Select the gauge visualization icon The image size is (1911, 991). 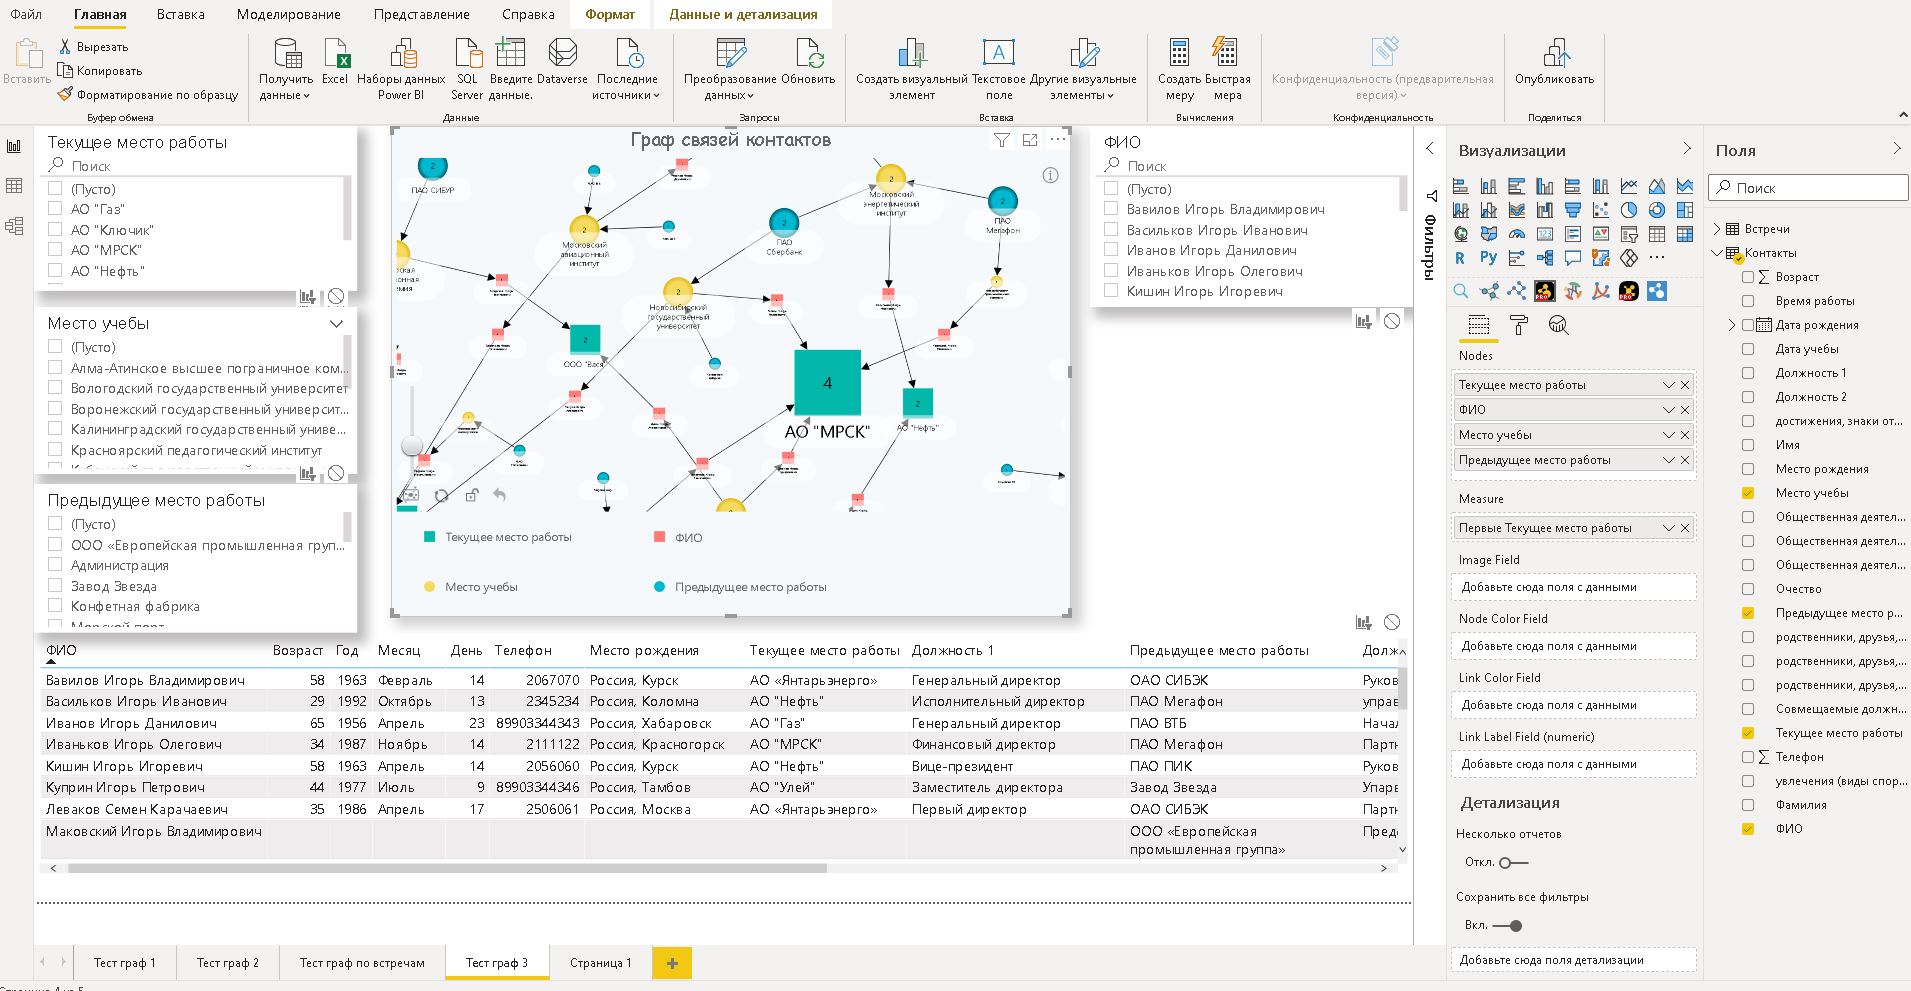1517,234
